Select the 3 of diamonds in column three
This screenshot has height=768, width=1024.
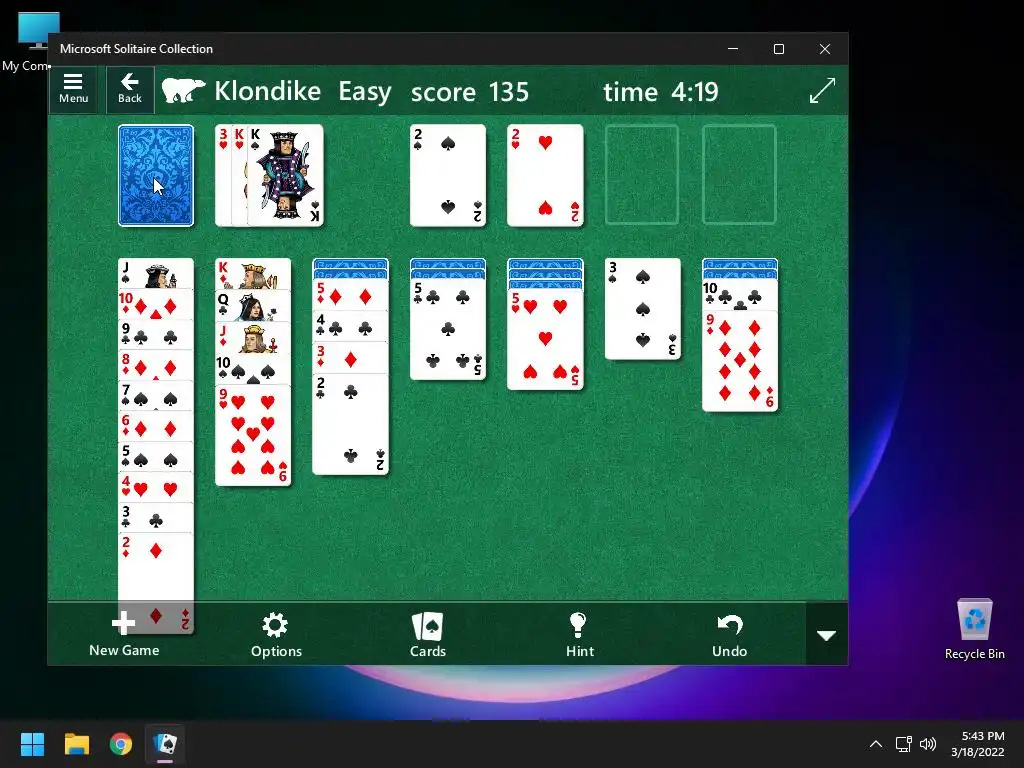[350, 358]
